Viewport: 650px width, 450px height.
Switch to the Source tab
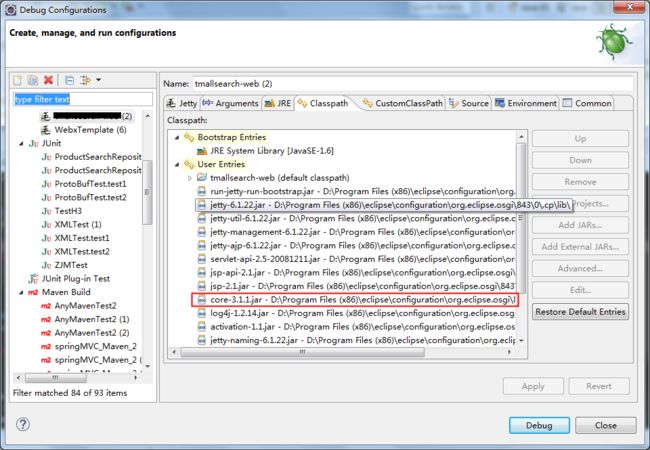click(x=469, y=103)
